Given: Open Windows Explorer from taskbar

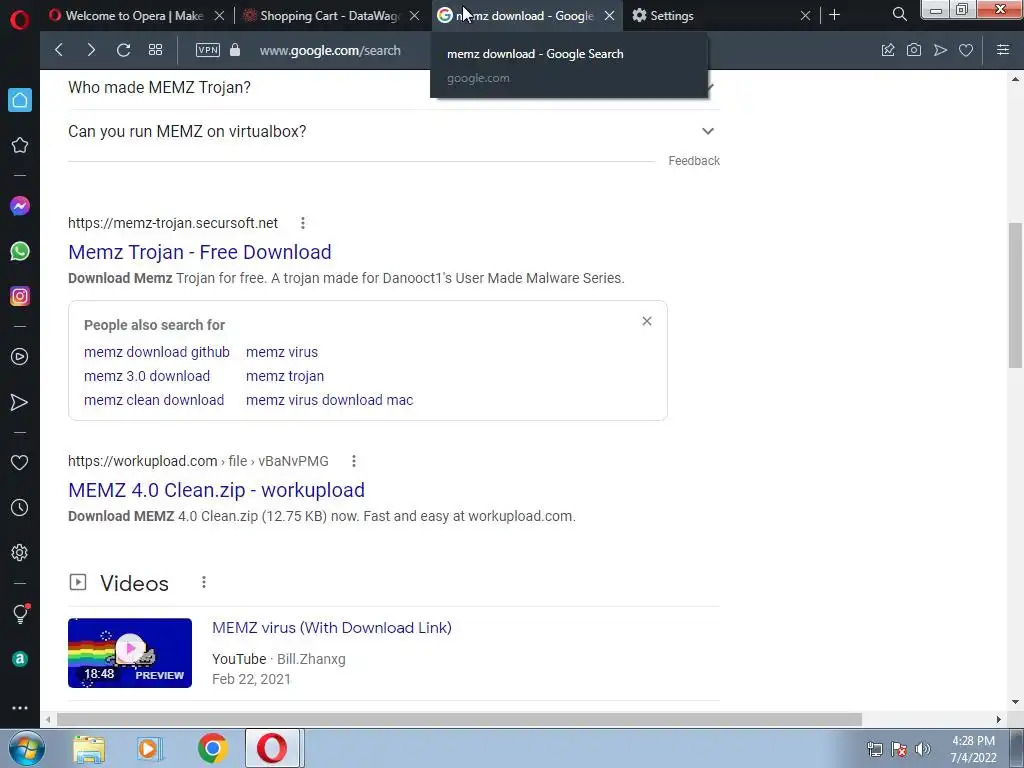Looking at the screenshot, I should [89, 748].
